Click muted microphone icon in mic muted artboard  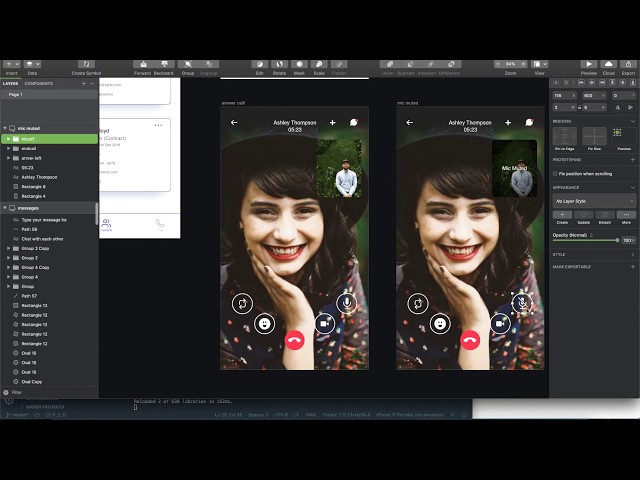(x=522, y=303)
